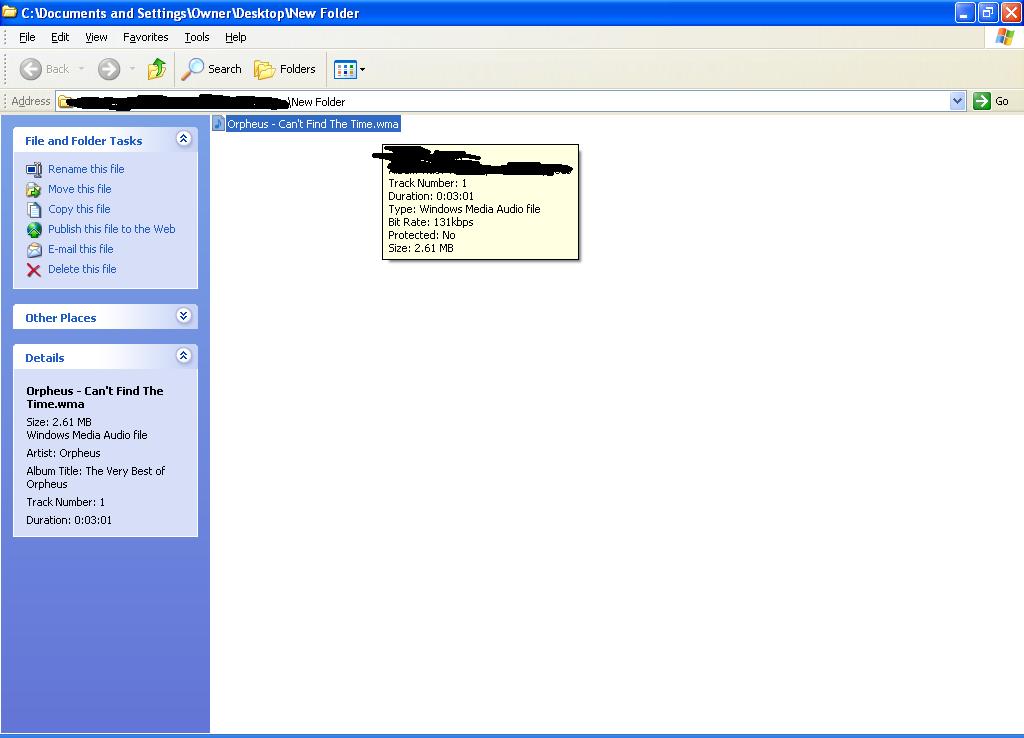Open the Help menu
This screenshot has width=1024, height=738.
click(236, 37)
